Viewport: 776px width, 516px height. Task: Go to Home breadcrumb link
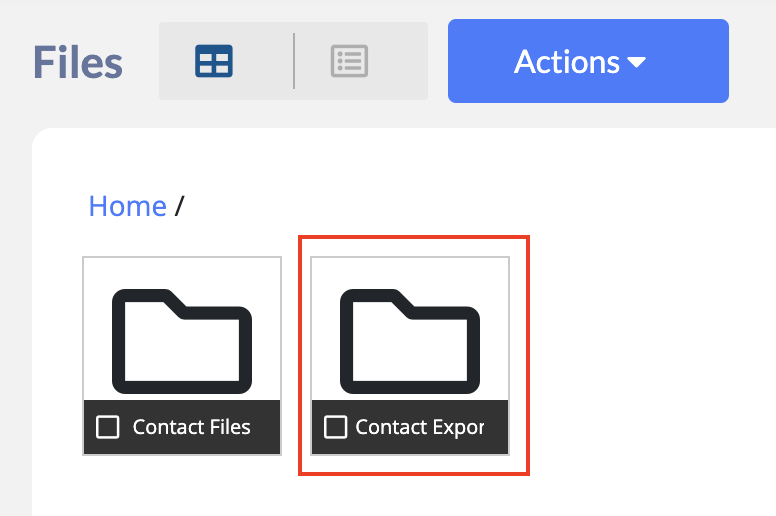click(x=127, y=206)
